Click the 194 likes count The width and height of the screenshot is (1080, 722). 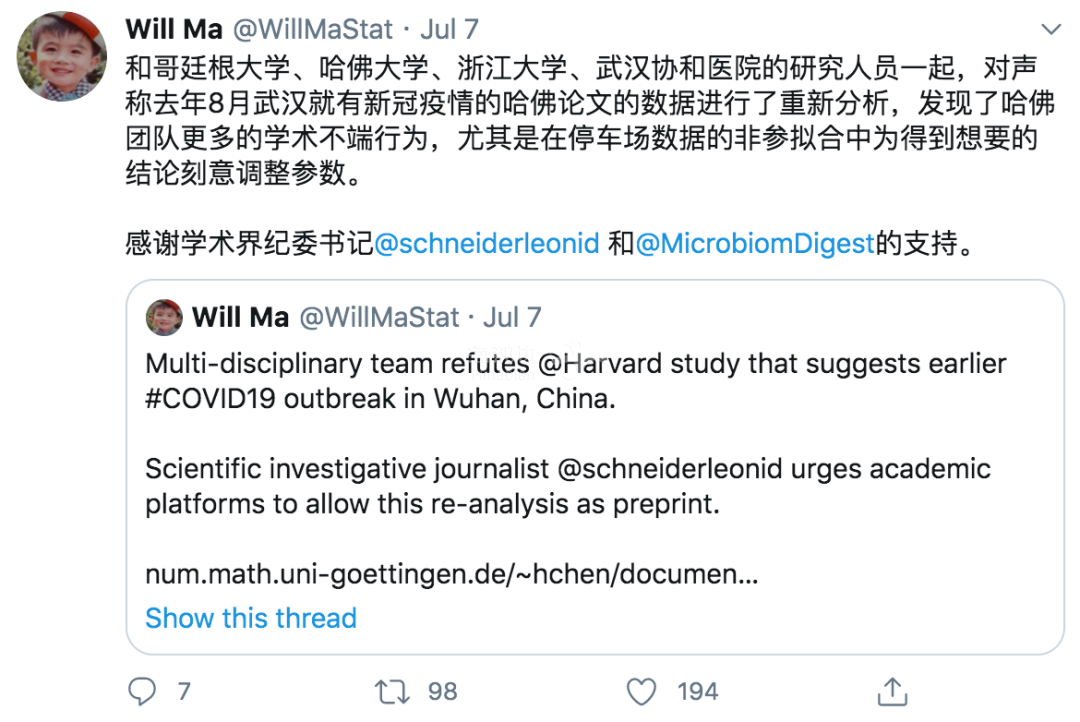click(696, 691)
